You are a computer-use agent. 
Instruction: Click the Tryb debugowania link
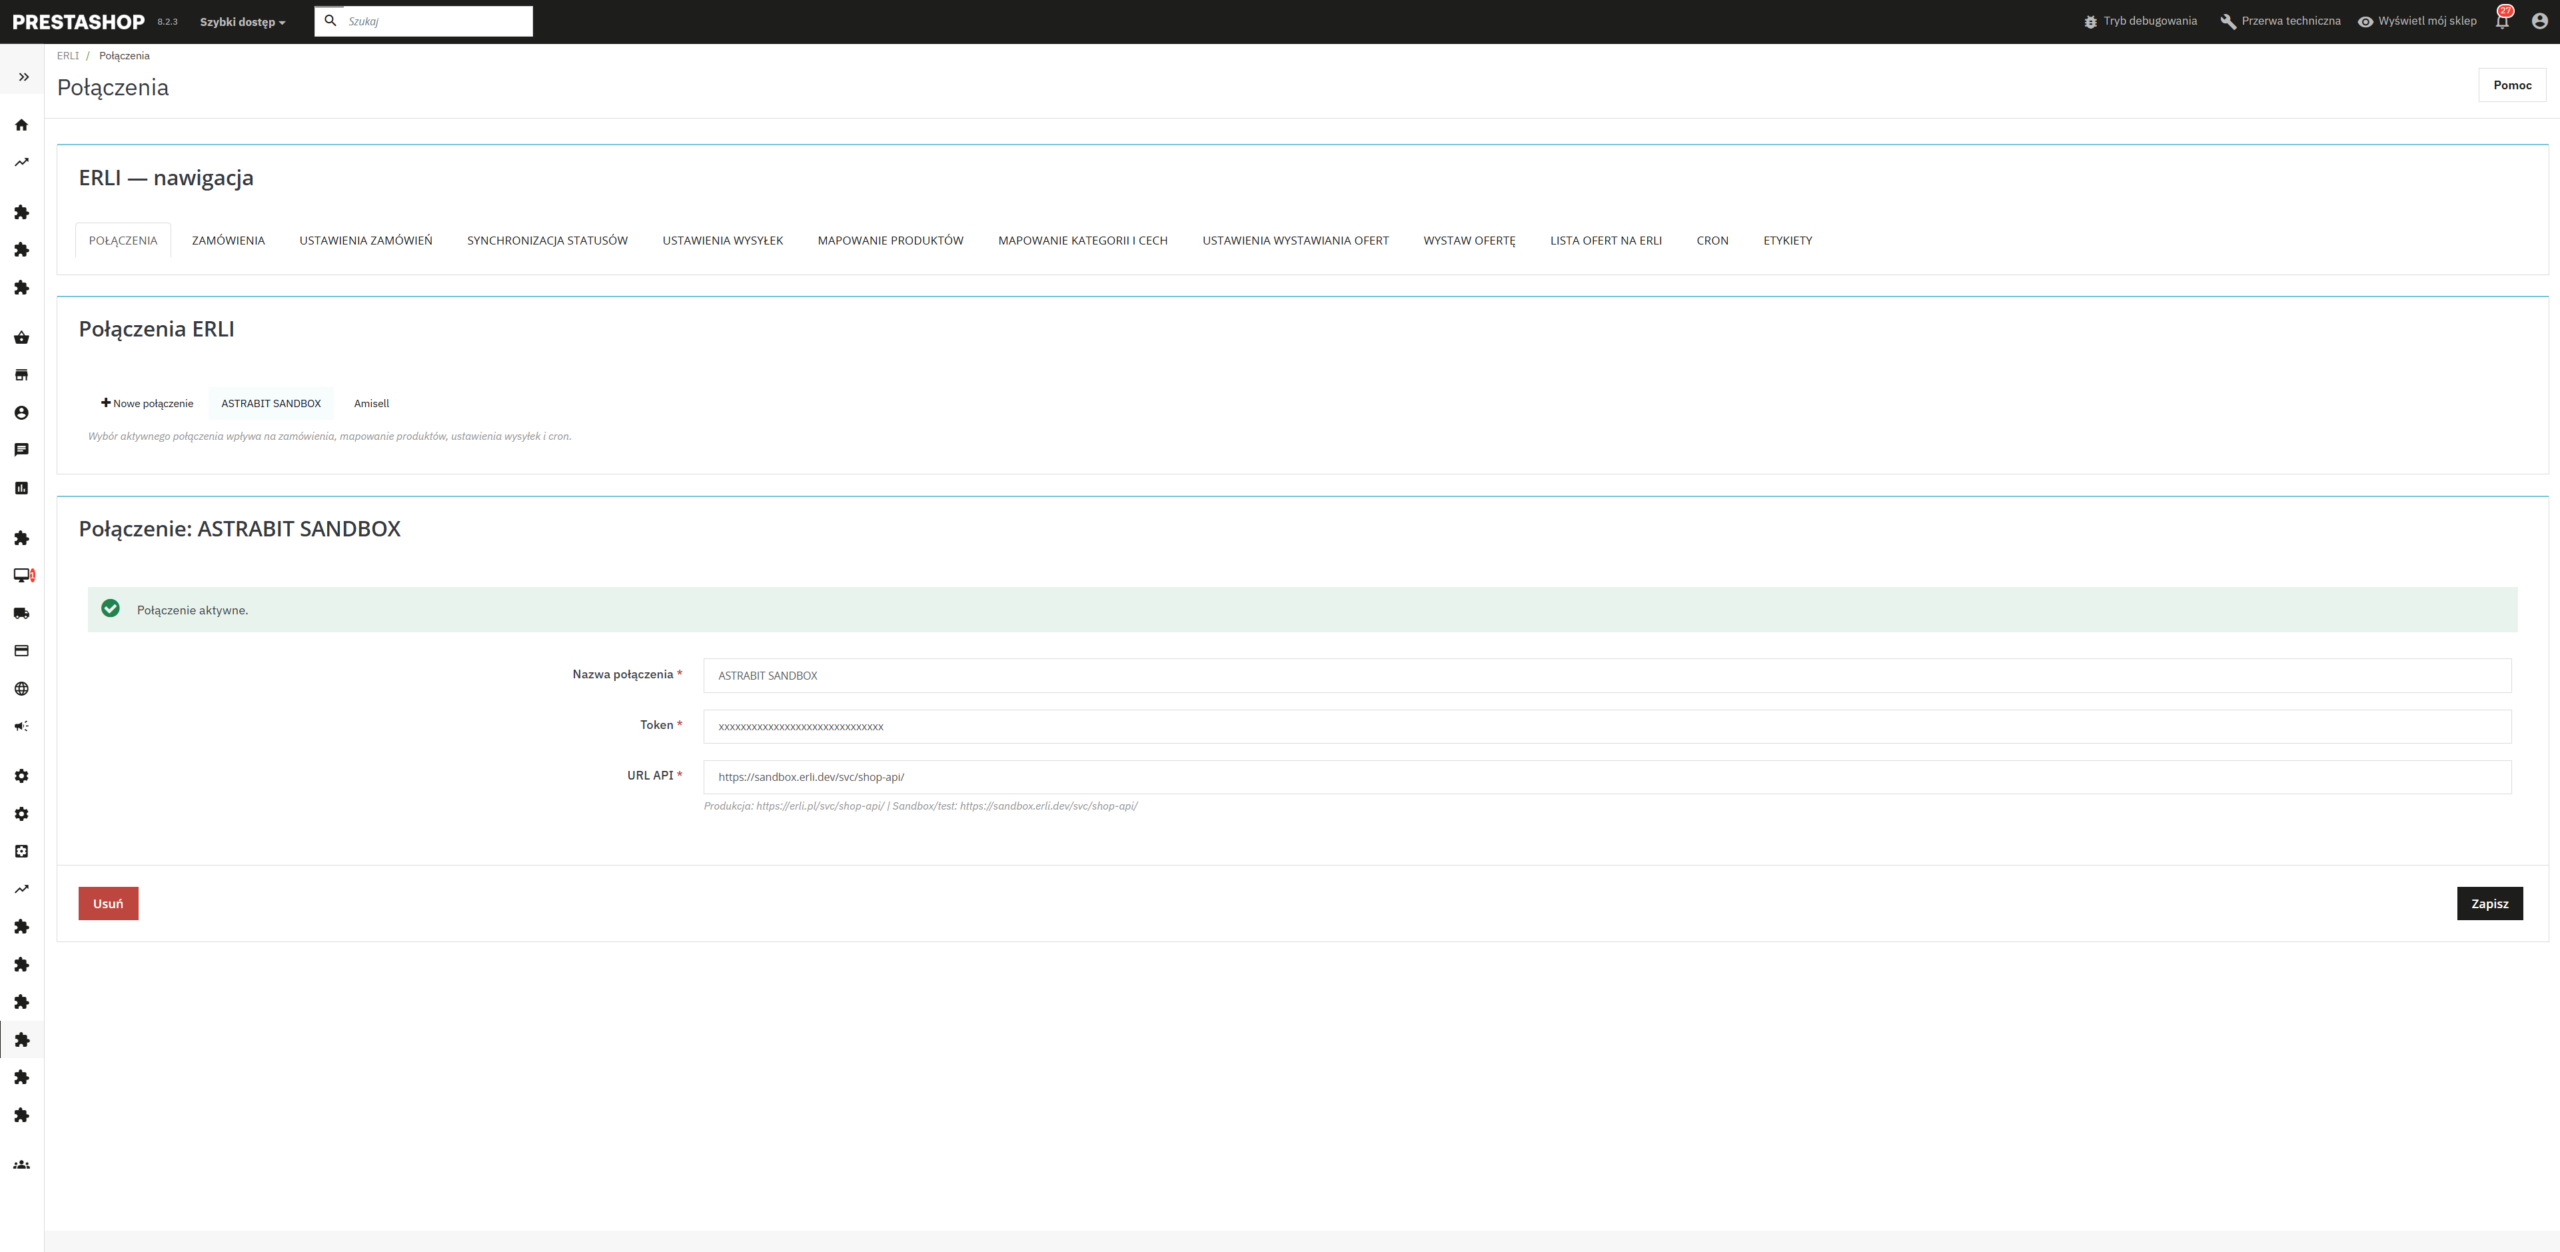2150,21
